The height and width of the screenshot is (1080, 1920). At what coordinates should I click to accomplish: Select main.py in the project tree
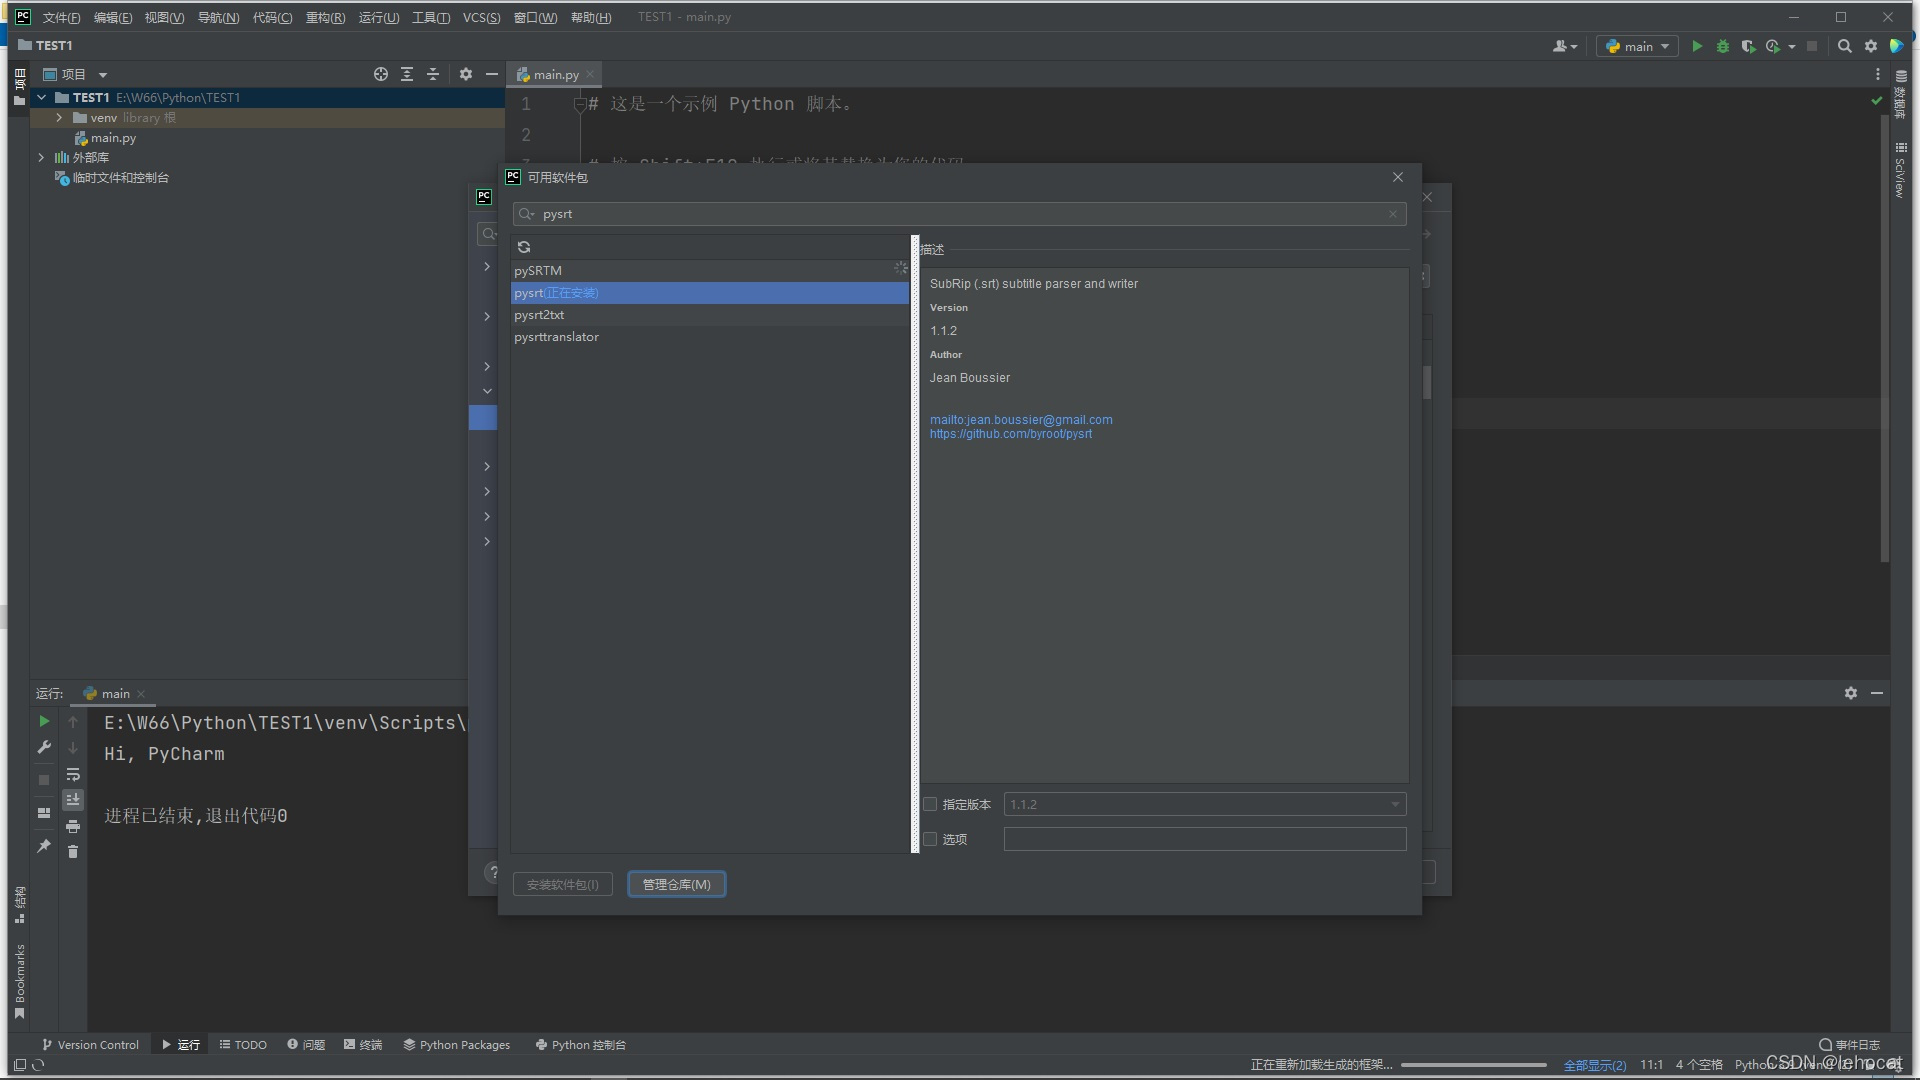(x=113, y=138)
